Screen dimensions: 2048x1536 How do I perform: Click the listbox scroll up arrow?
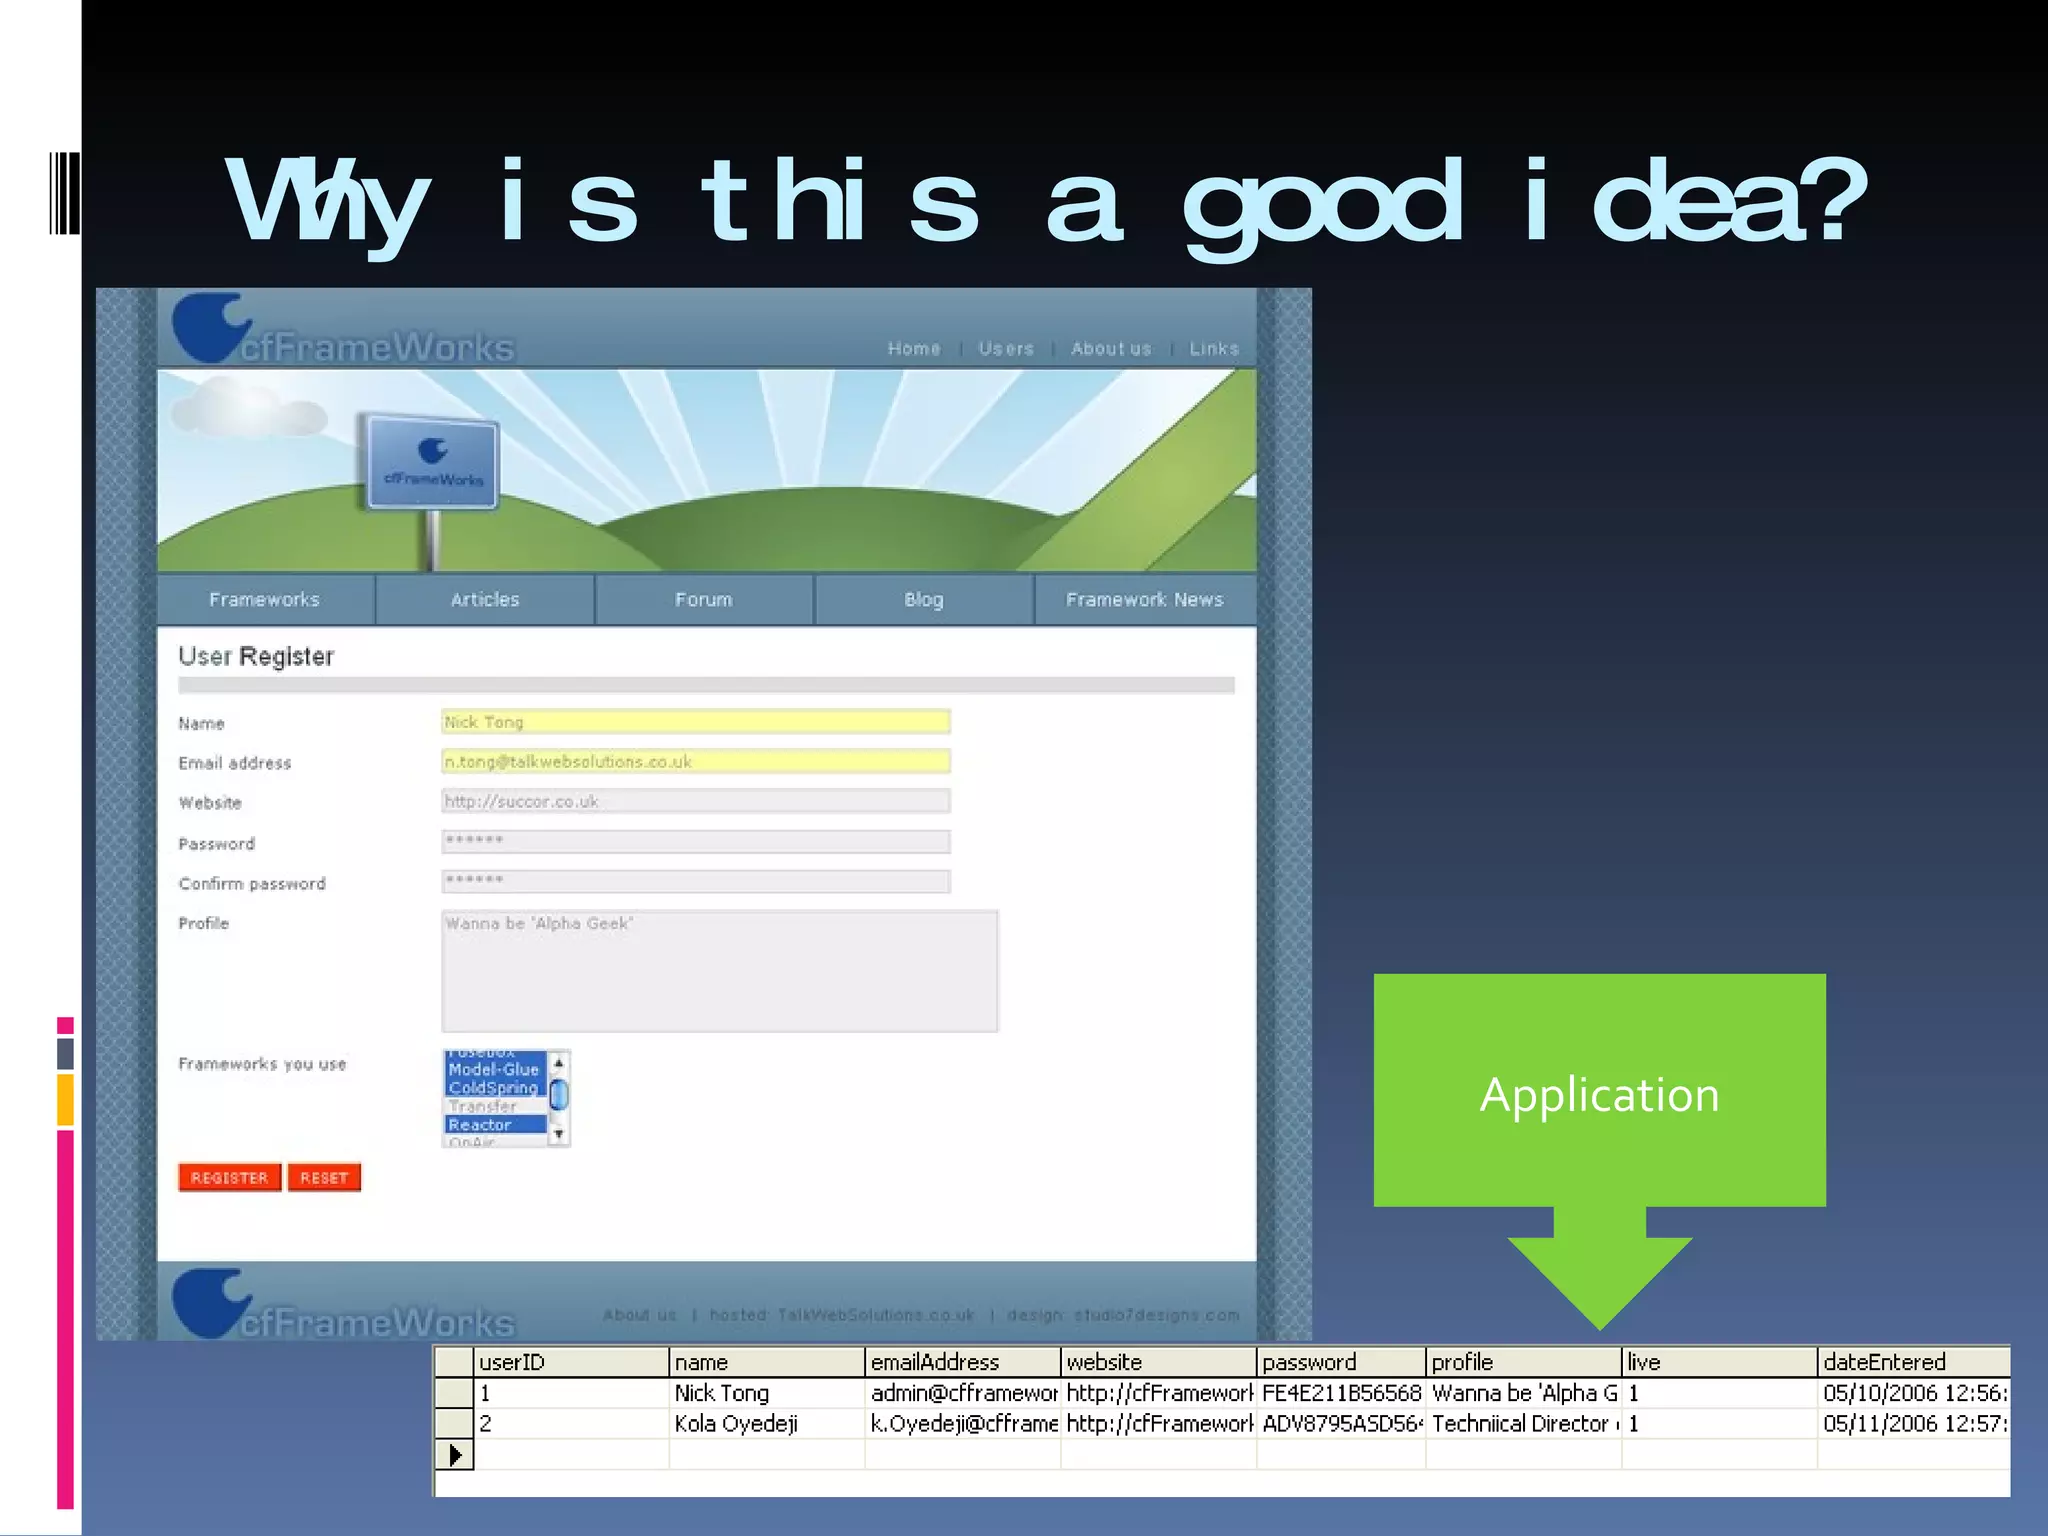pos(559,1062)
